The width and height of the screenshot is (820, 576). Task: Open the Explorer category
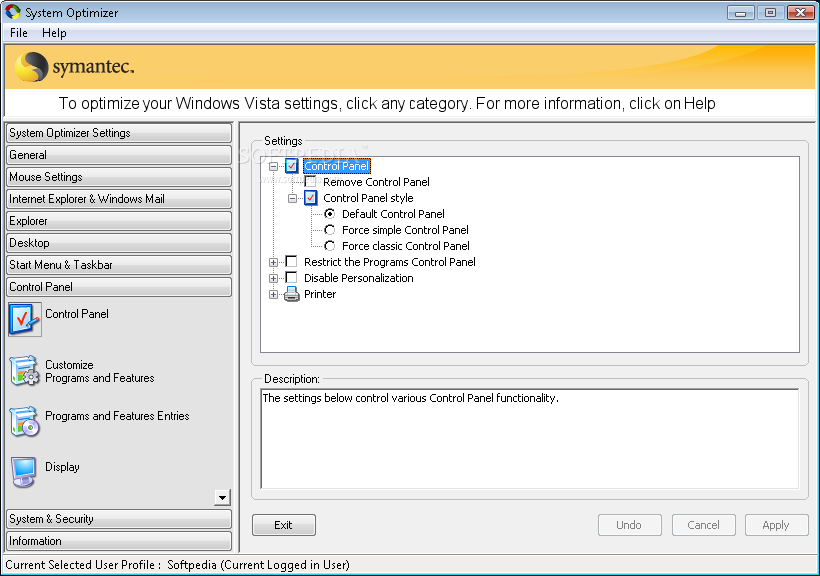pos(119,221)
